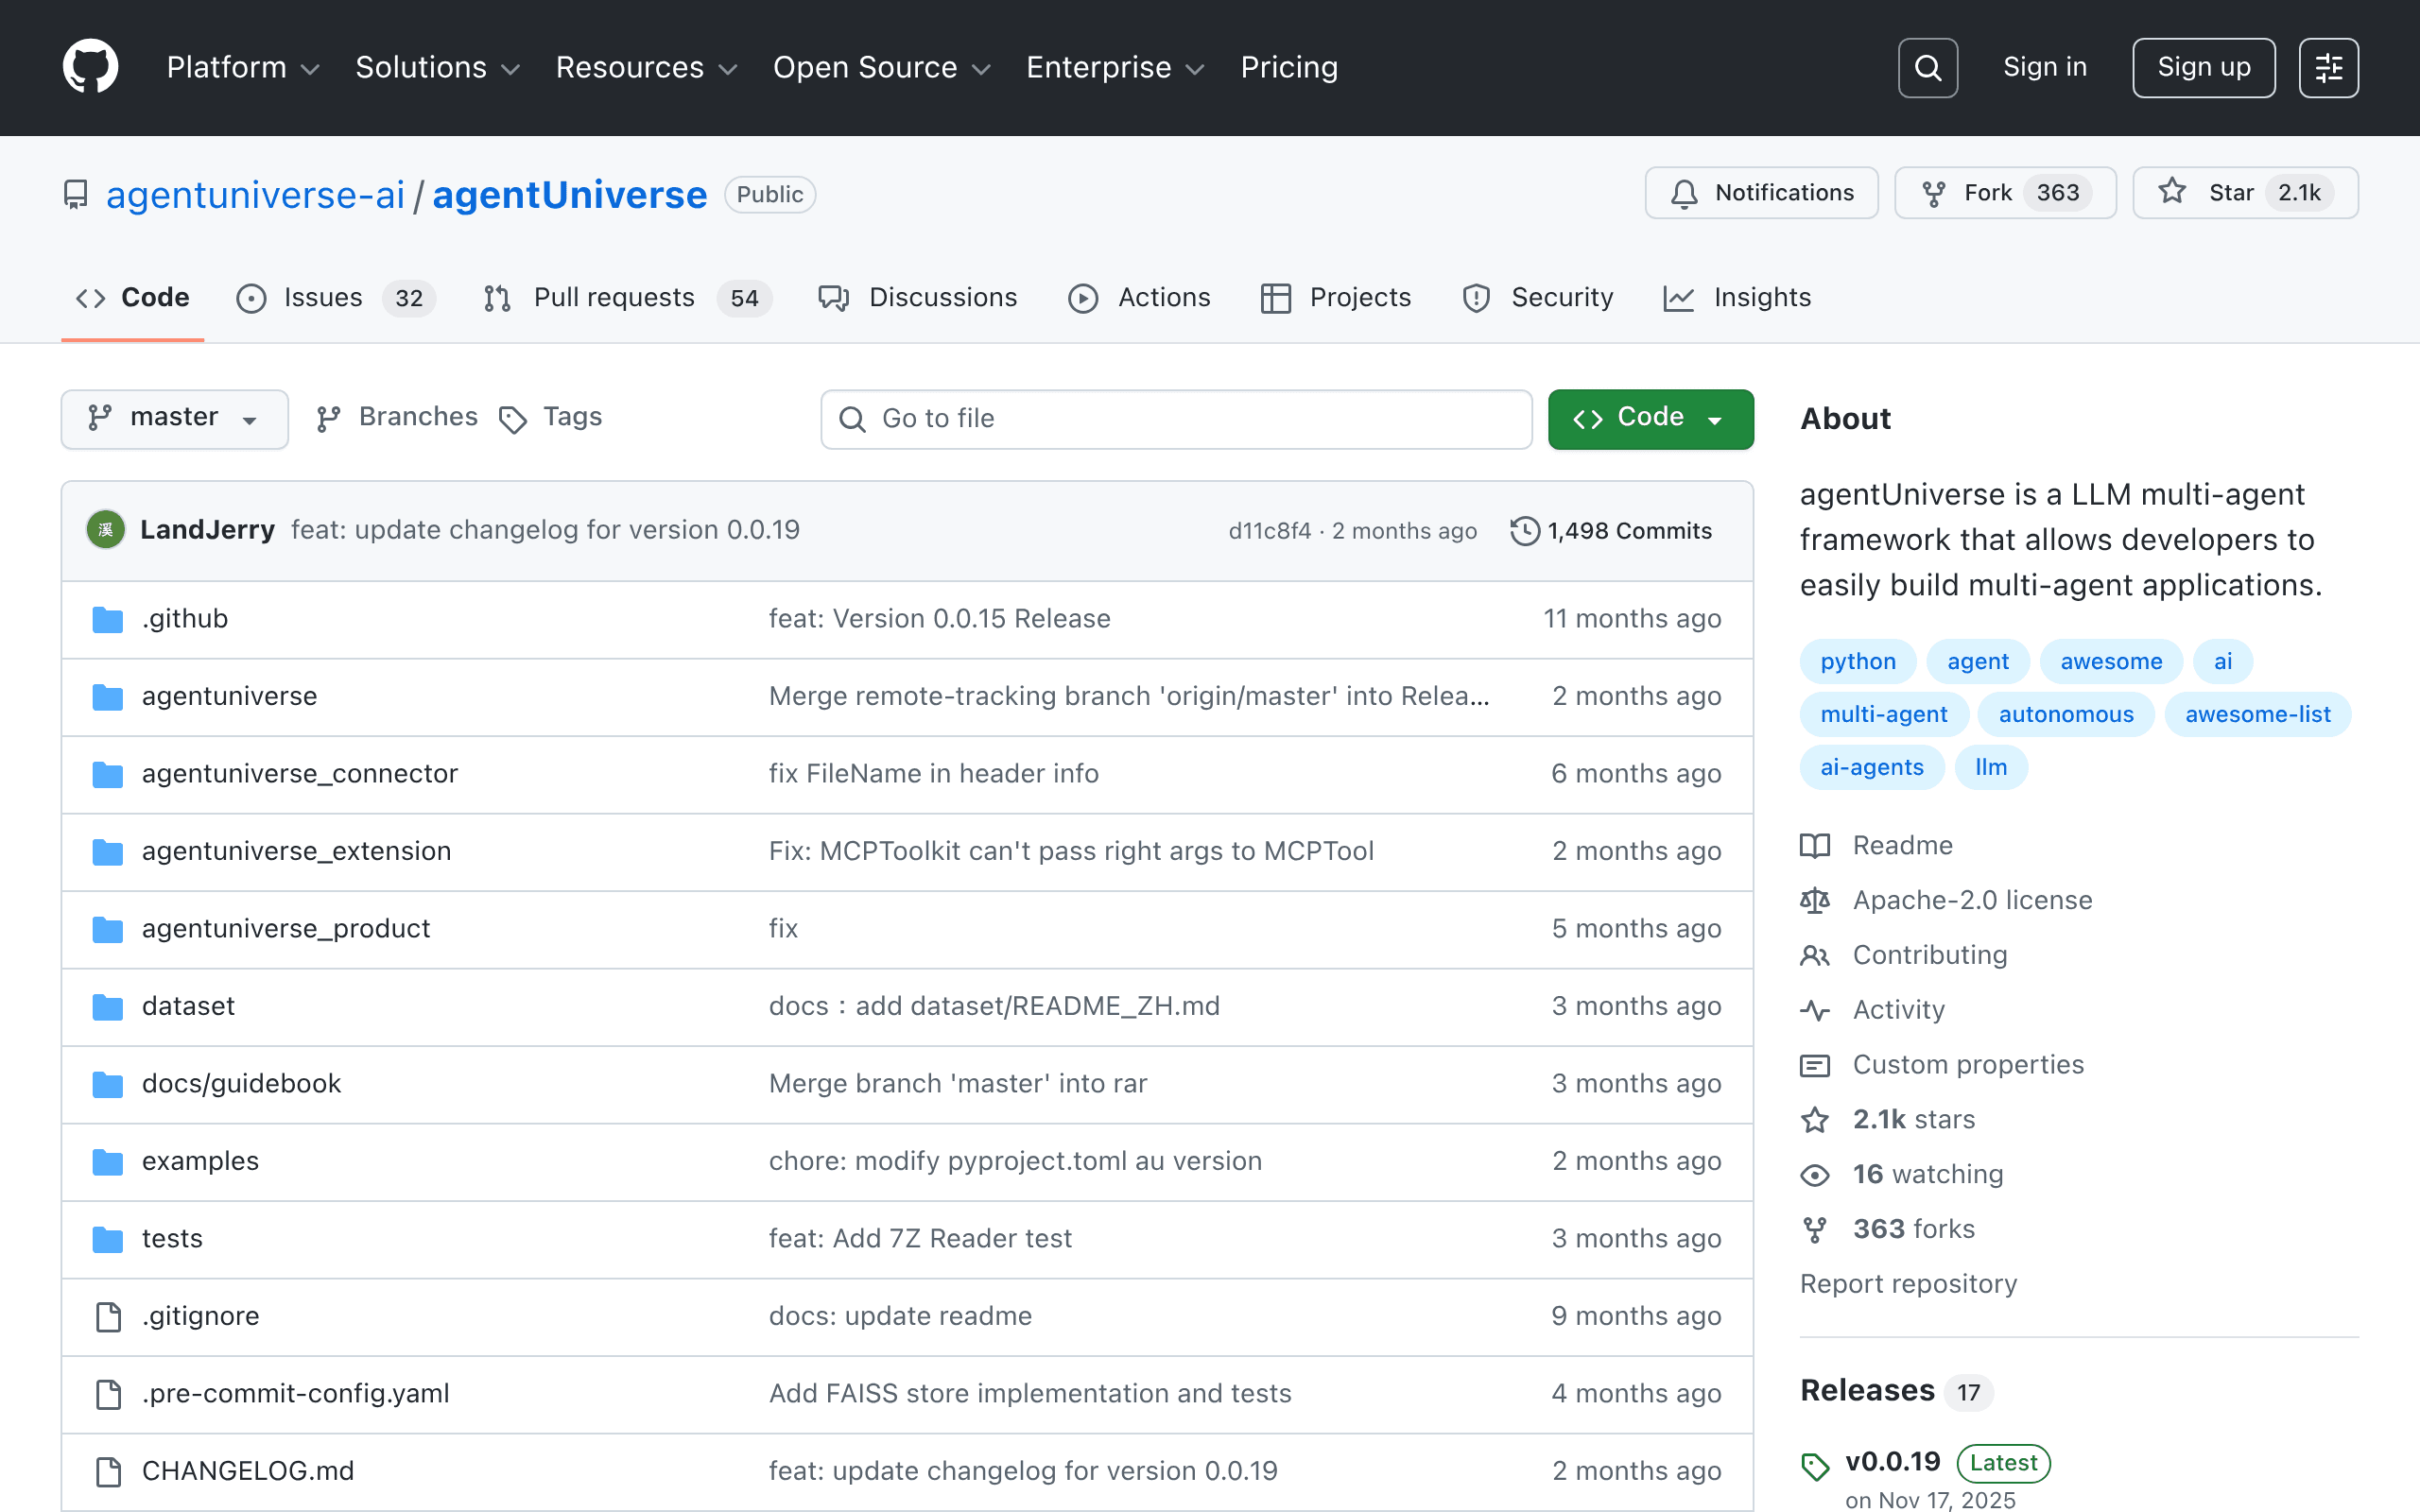Click the multi-agent topic tag

[1884, 714]
